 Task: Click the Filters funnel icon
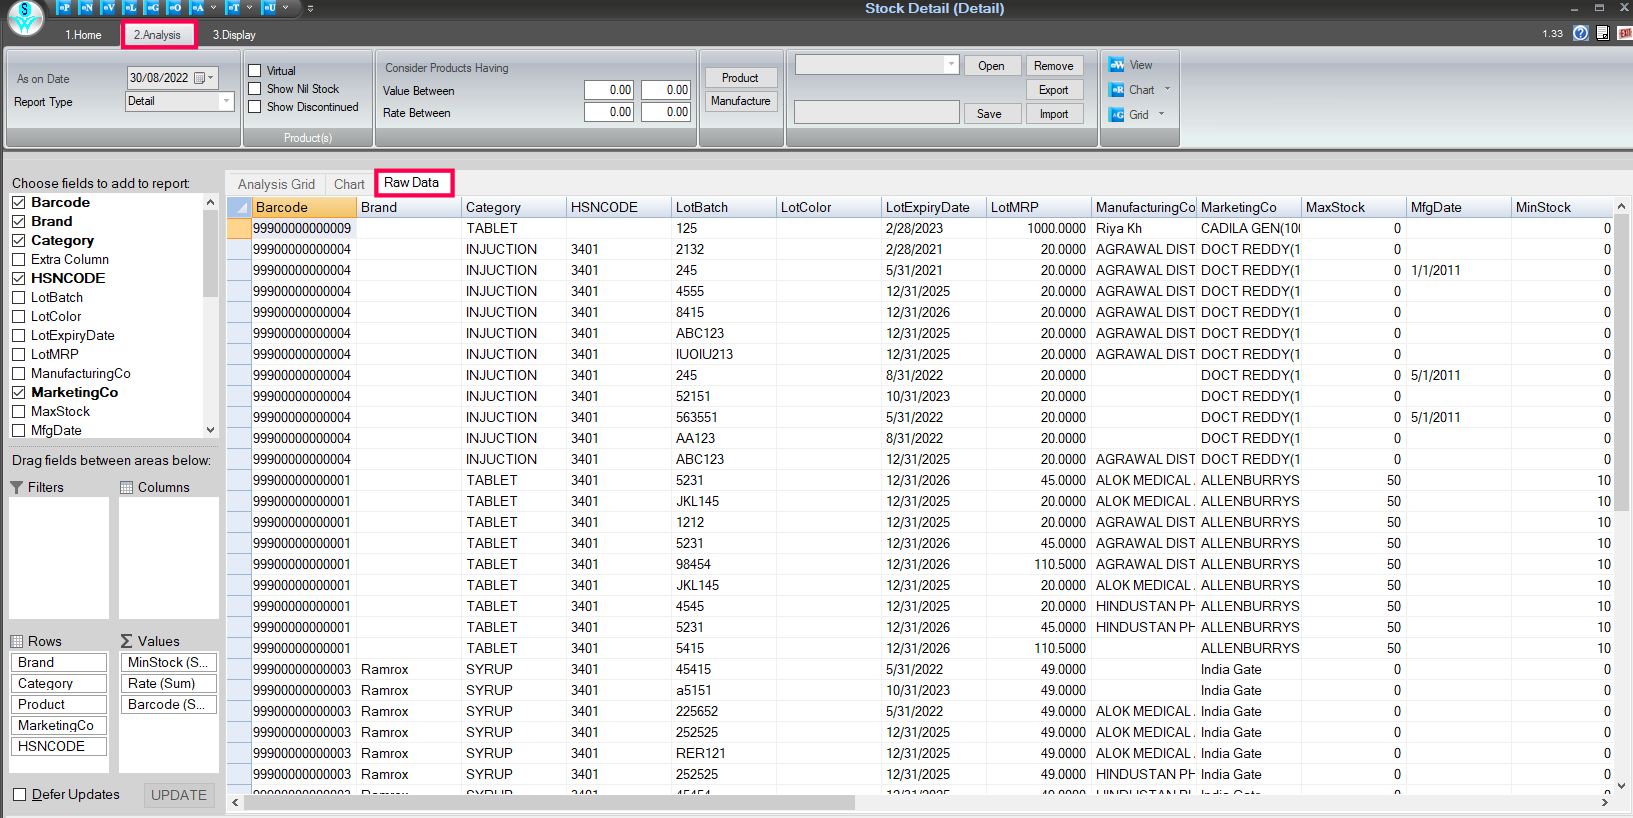pyautogui.click(x=17, y=487)
